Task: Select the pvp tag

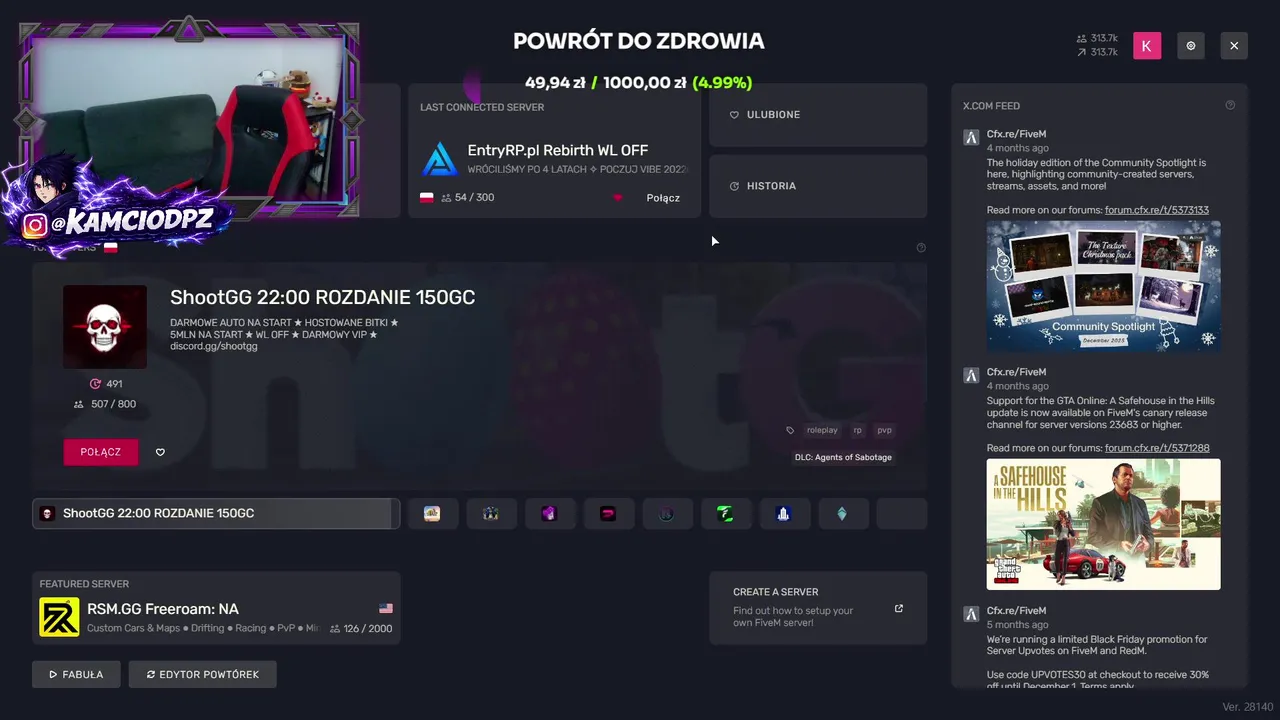Action: (884, 430)
